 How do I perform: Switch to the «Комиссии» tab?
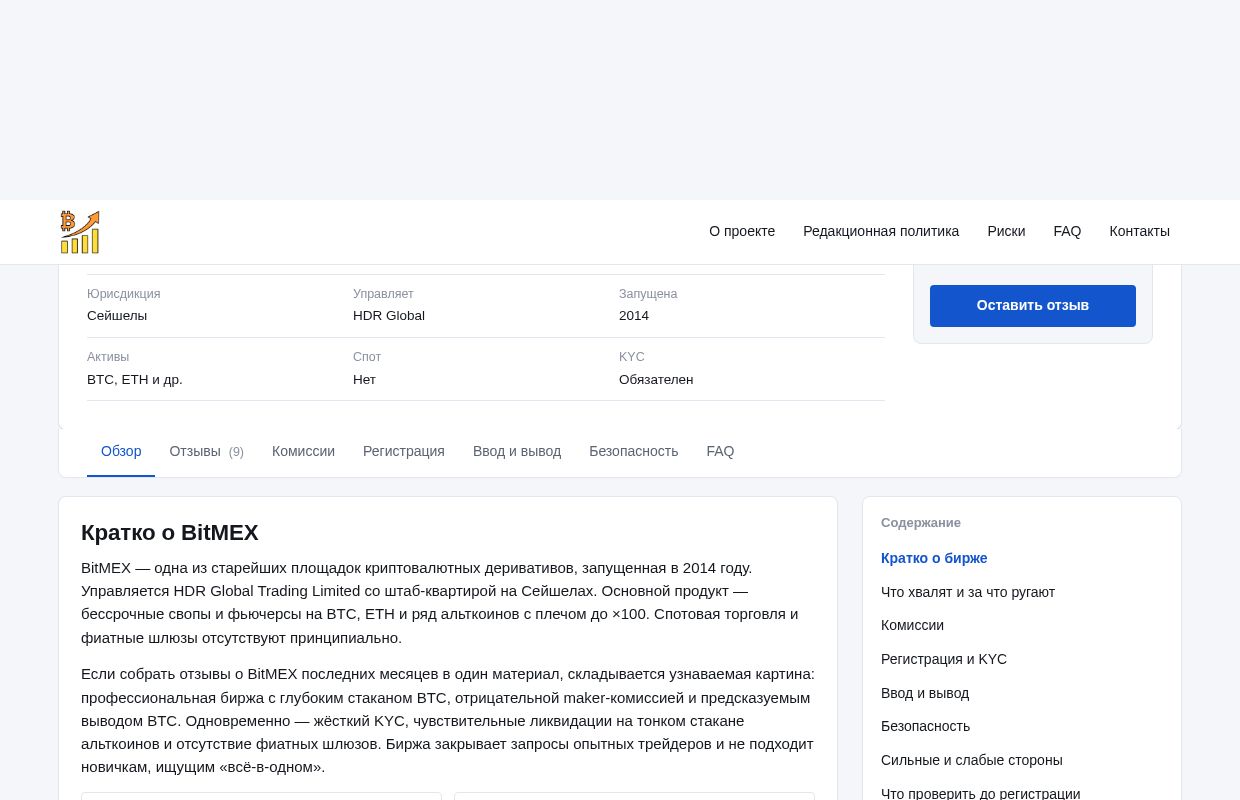point(303,452)
